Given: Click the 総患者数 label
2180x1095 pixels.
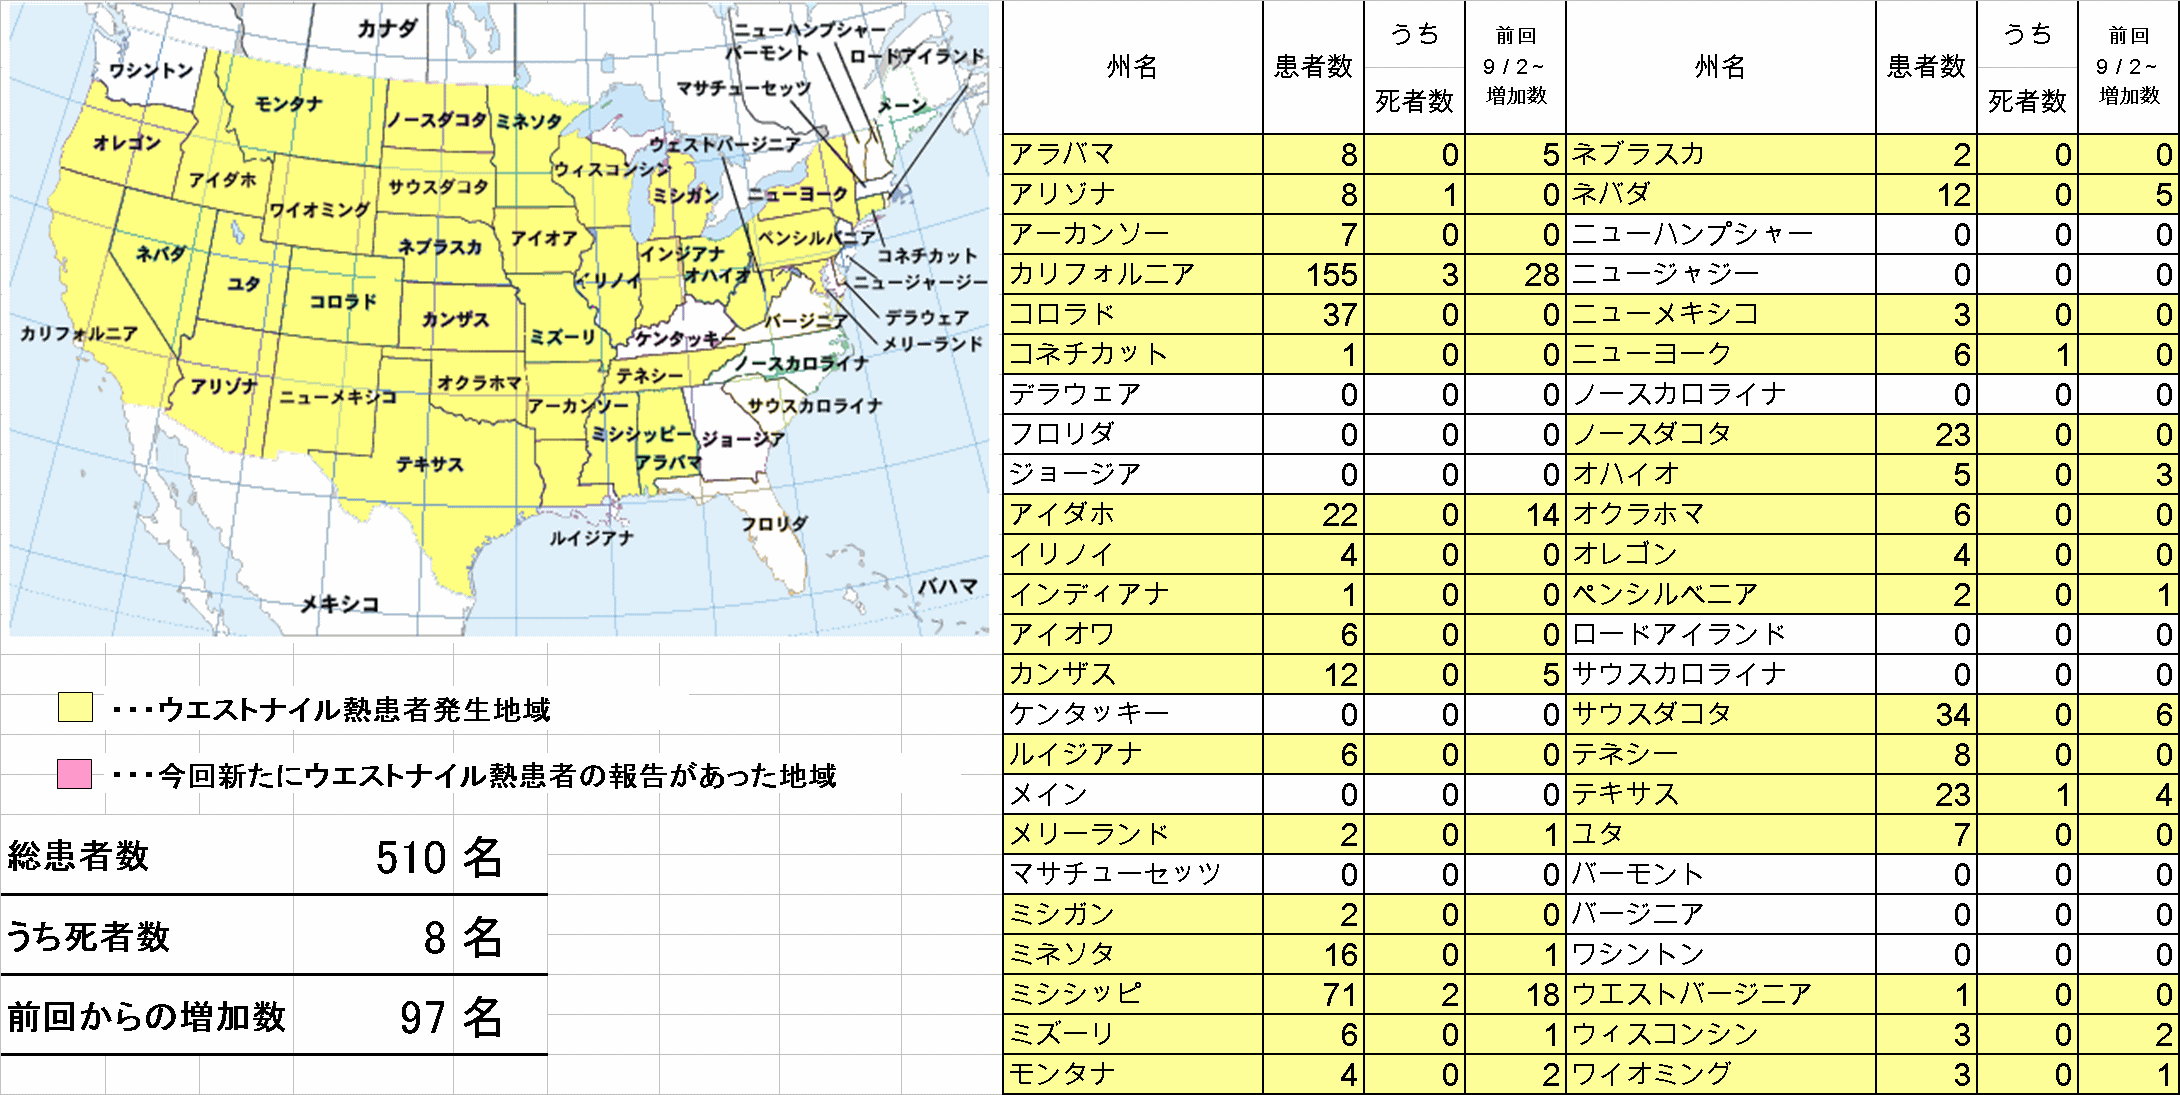Looking at the screenshot, I should (x=78, y=856).
